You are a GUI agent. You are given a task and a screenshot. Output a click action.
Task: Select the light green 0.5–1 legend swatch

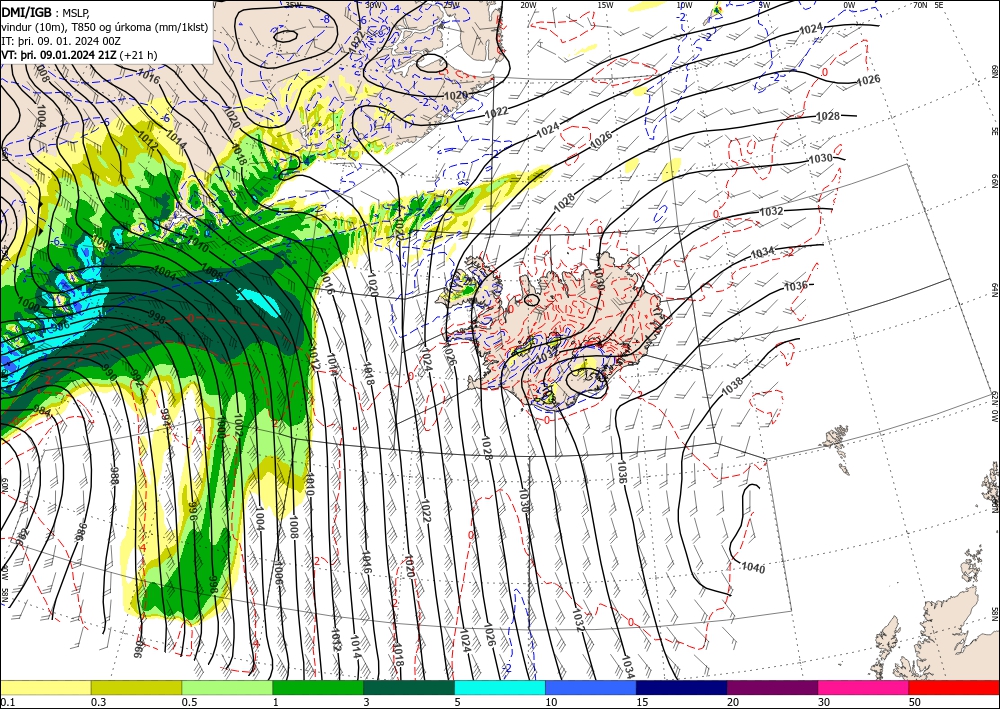(227, 687)
